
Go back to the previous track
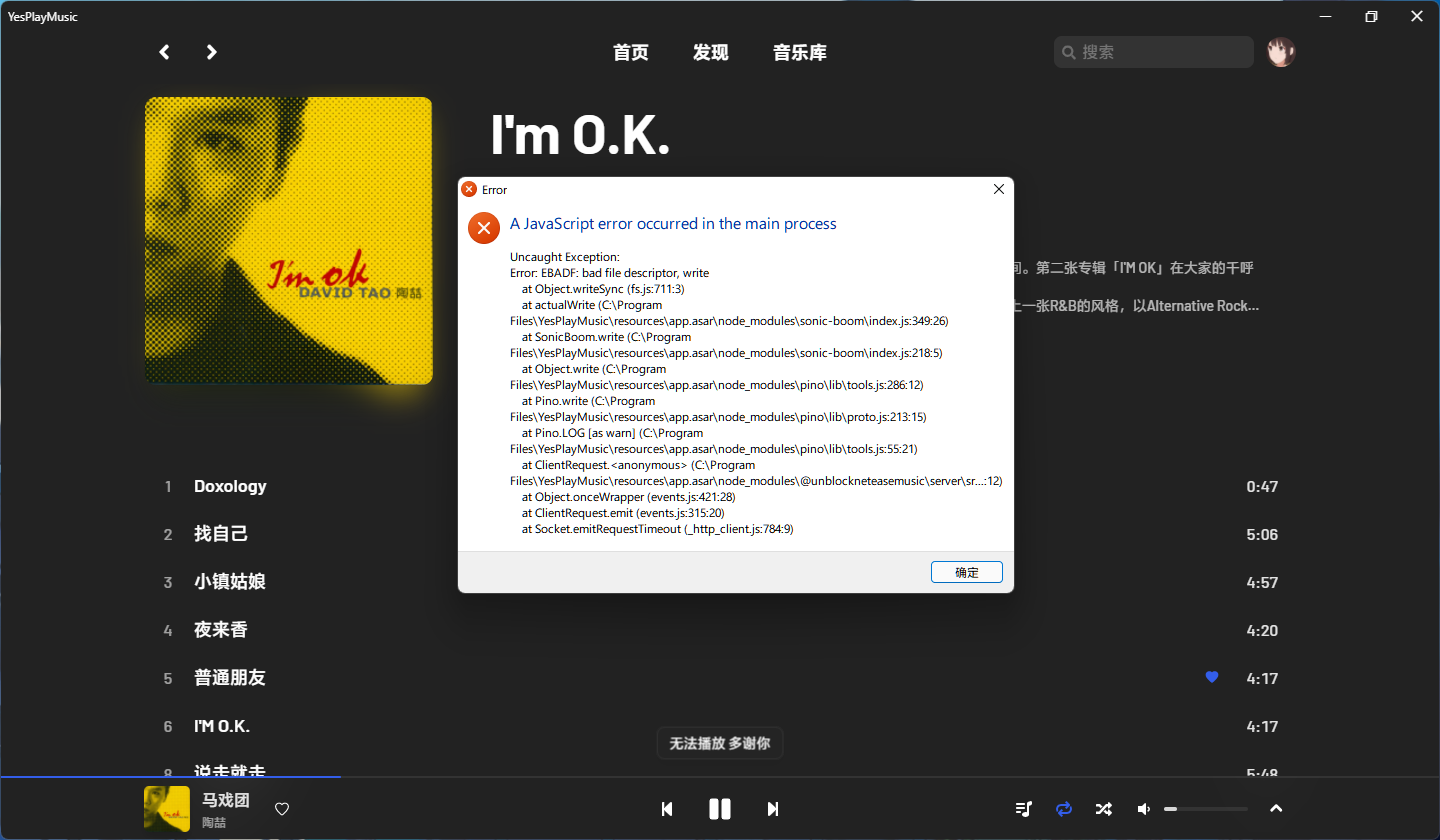click(667, 809)
